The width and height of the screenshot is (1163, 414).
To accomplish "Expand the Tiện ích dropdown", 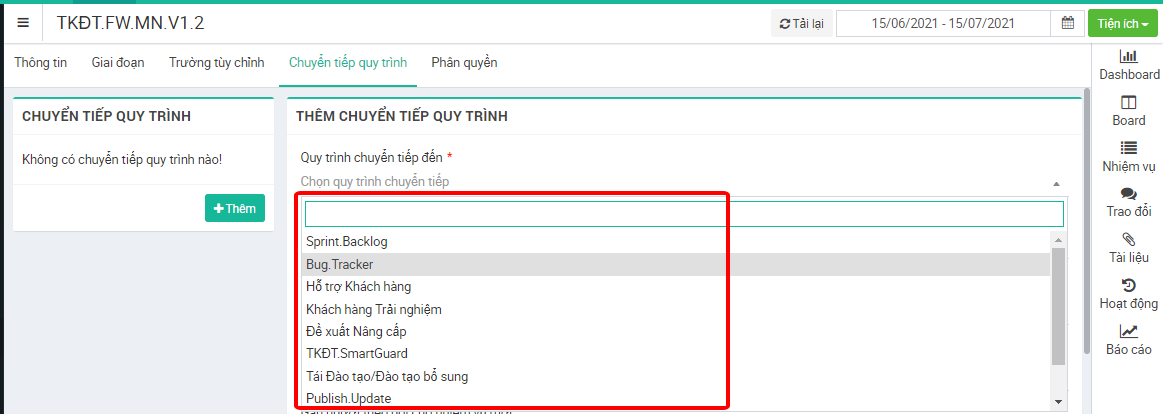I will [1121, 23].
